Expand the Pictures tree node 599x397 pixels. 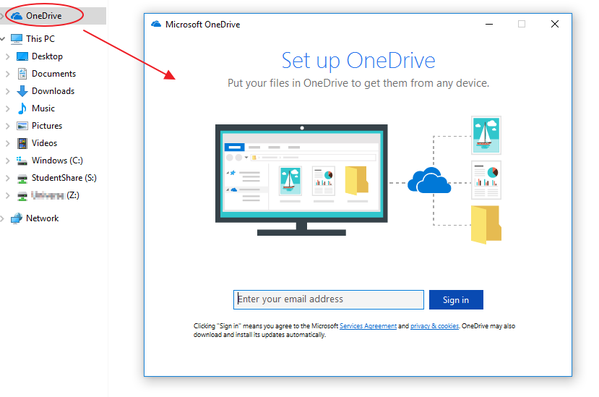8,126
